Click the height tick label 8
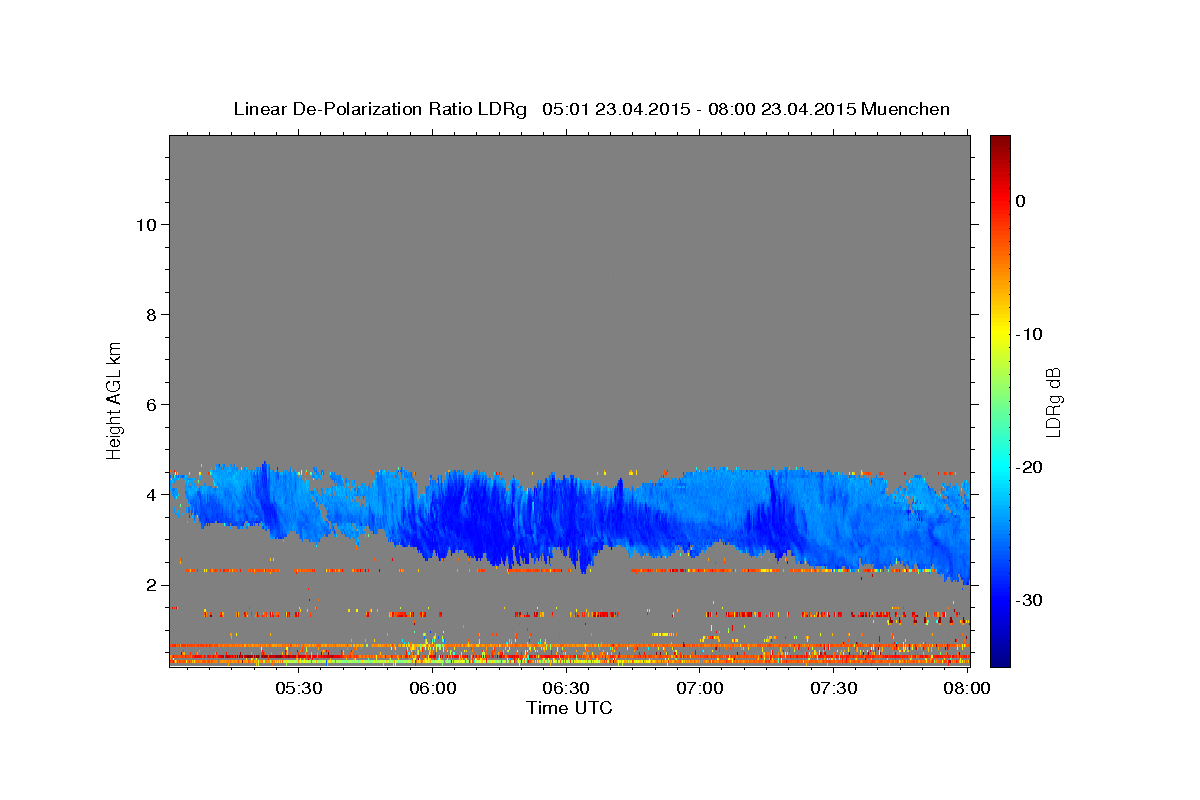The width and height of the screenshot is (1200, 800). tap(149, 315)
